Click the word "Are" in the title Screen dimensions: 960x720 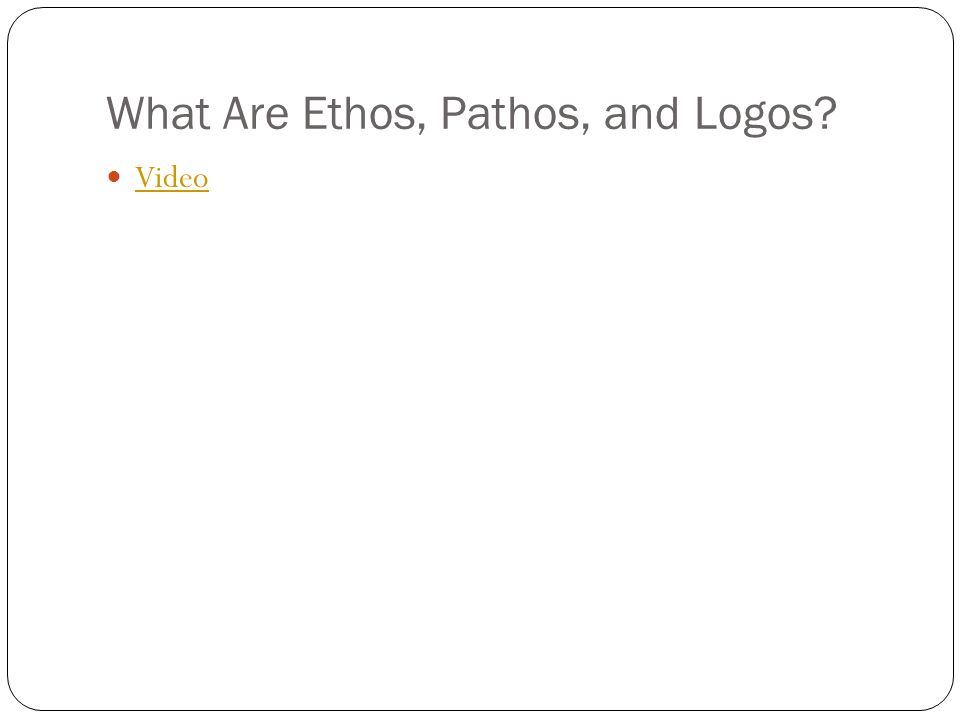(x=255, y=113)
